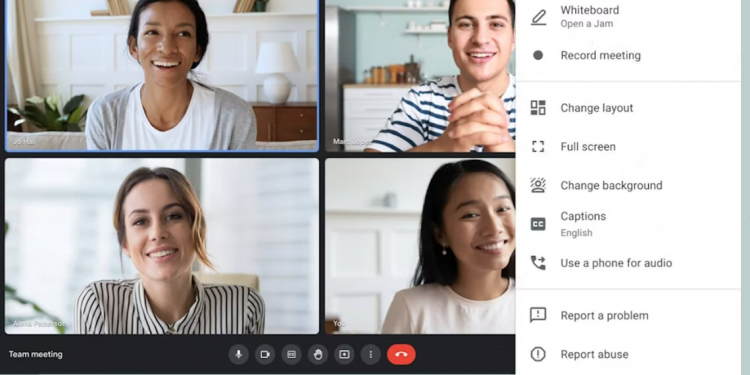The image size is (750, 375).
Task: Click the Report abuse exclamation icon
Action: [538, 354]
